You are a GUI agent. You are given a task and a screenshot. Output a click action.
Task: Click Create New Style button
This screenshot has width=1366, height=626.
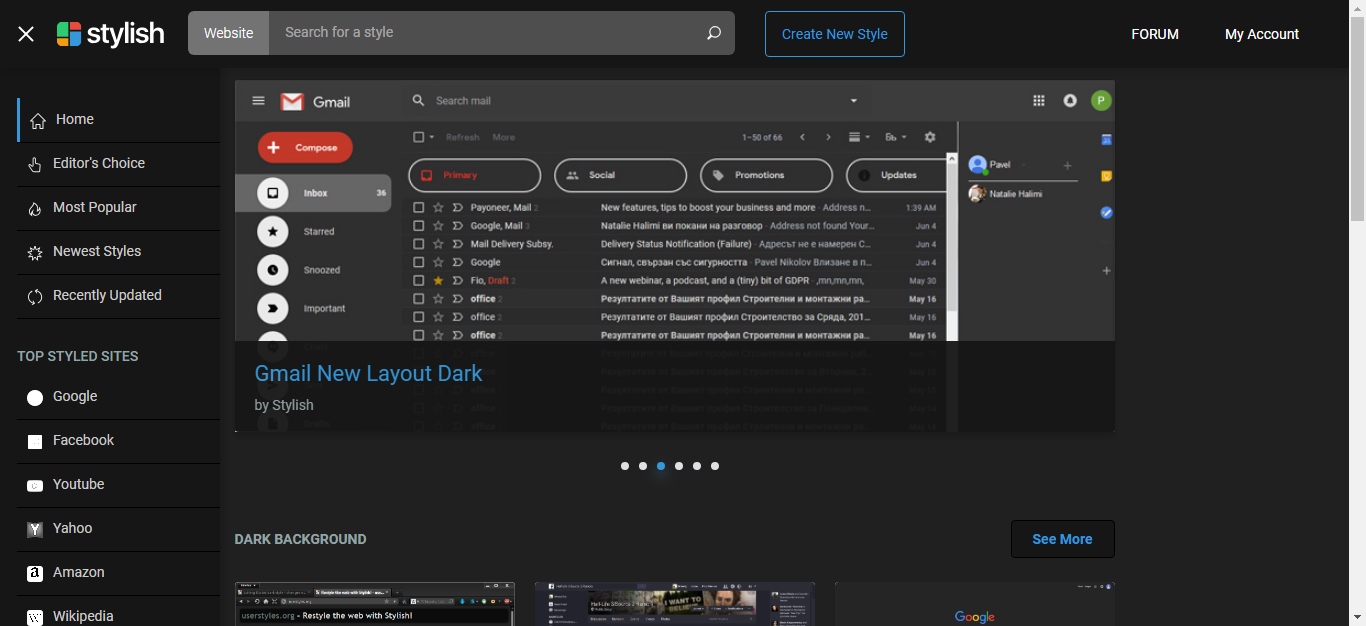835,34
